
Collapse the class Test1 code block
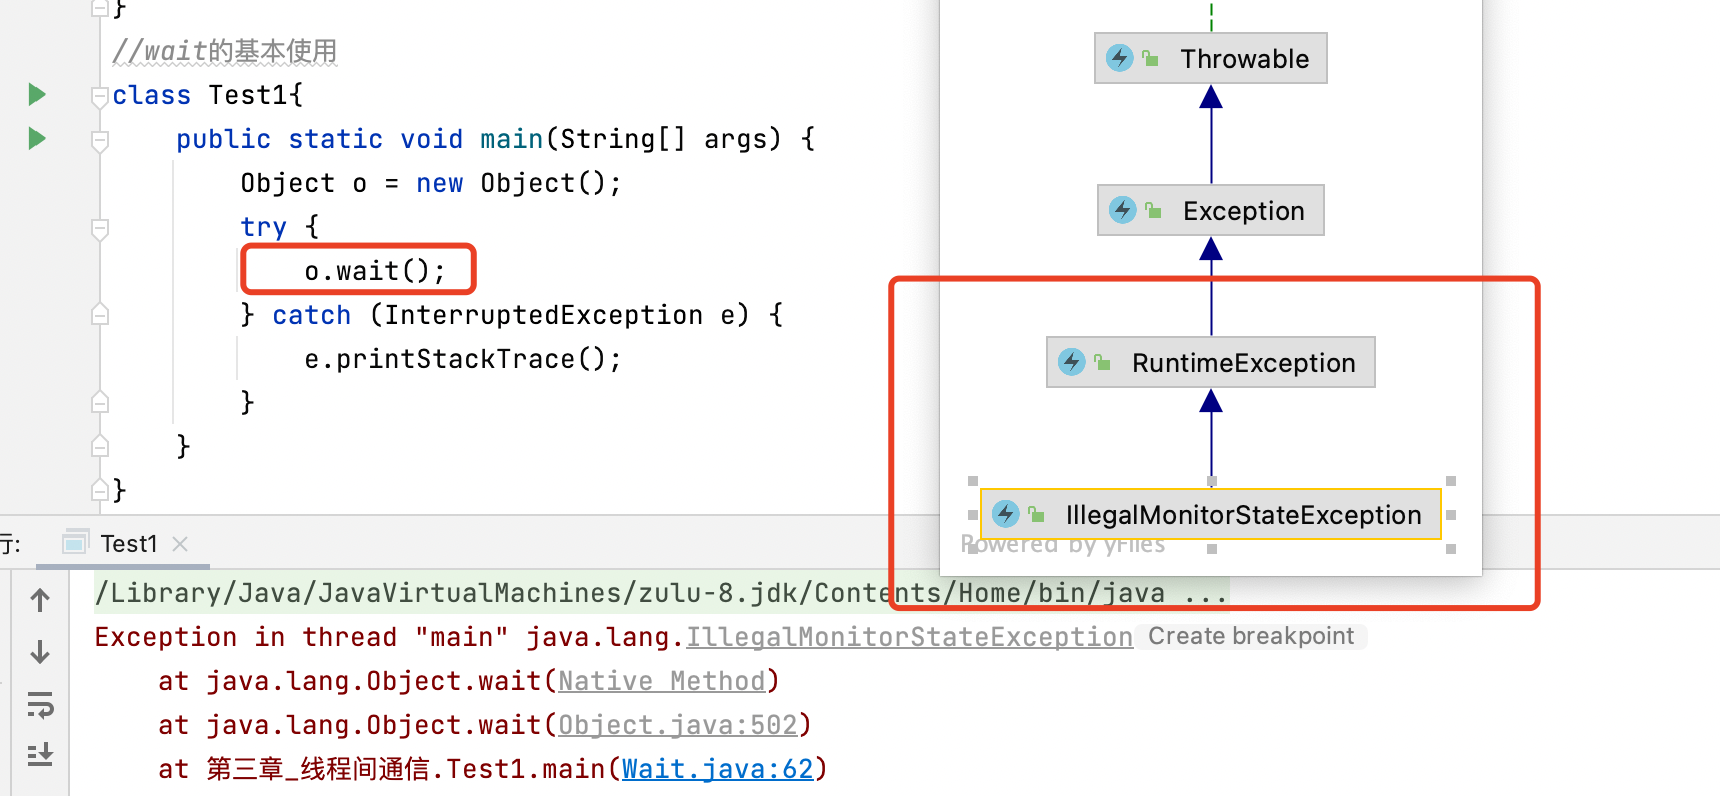coord(99,97)
